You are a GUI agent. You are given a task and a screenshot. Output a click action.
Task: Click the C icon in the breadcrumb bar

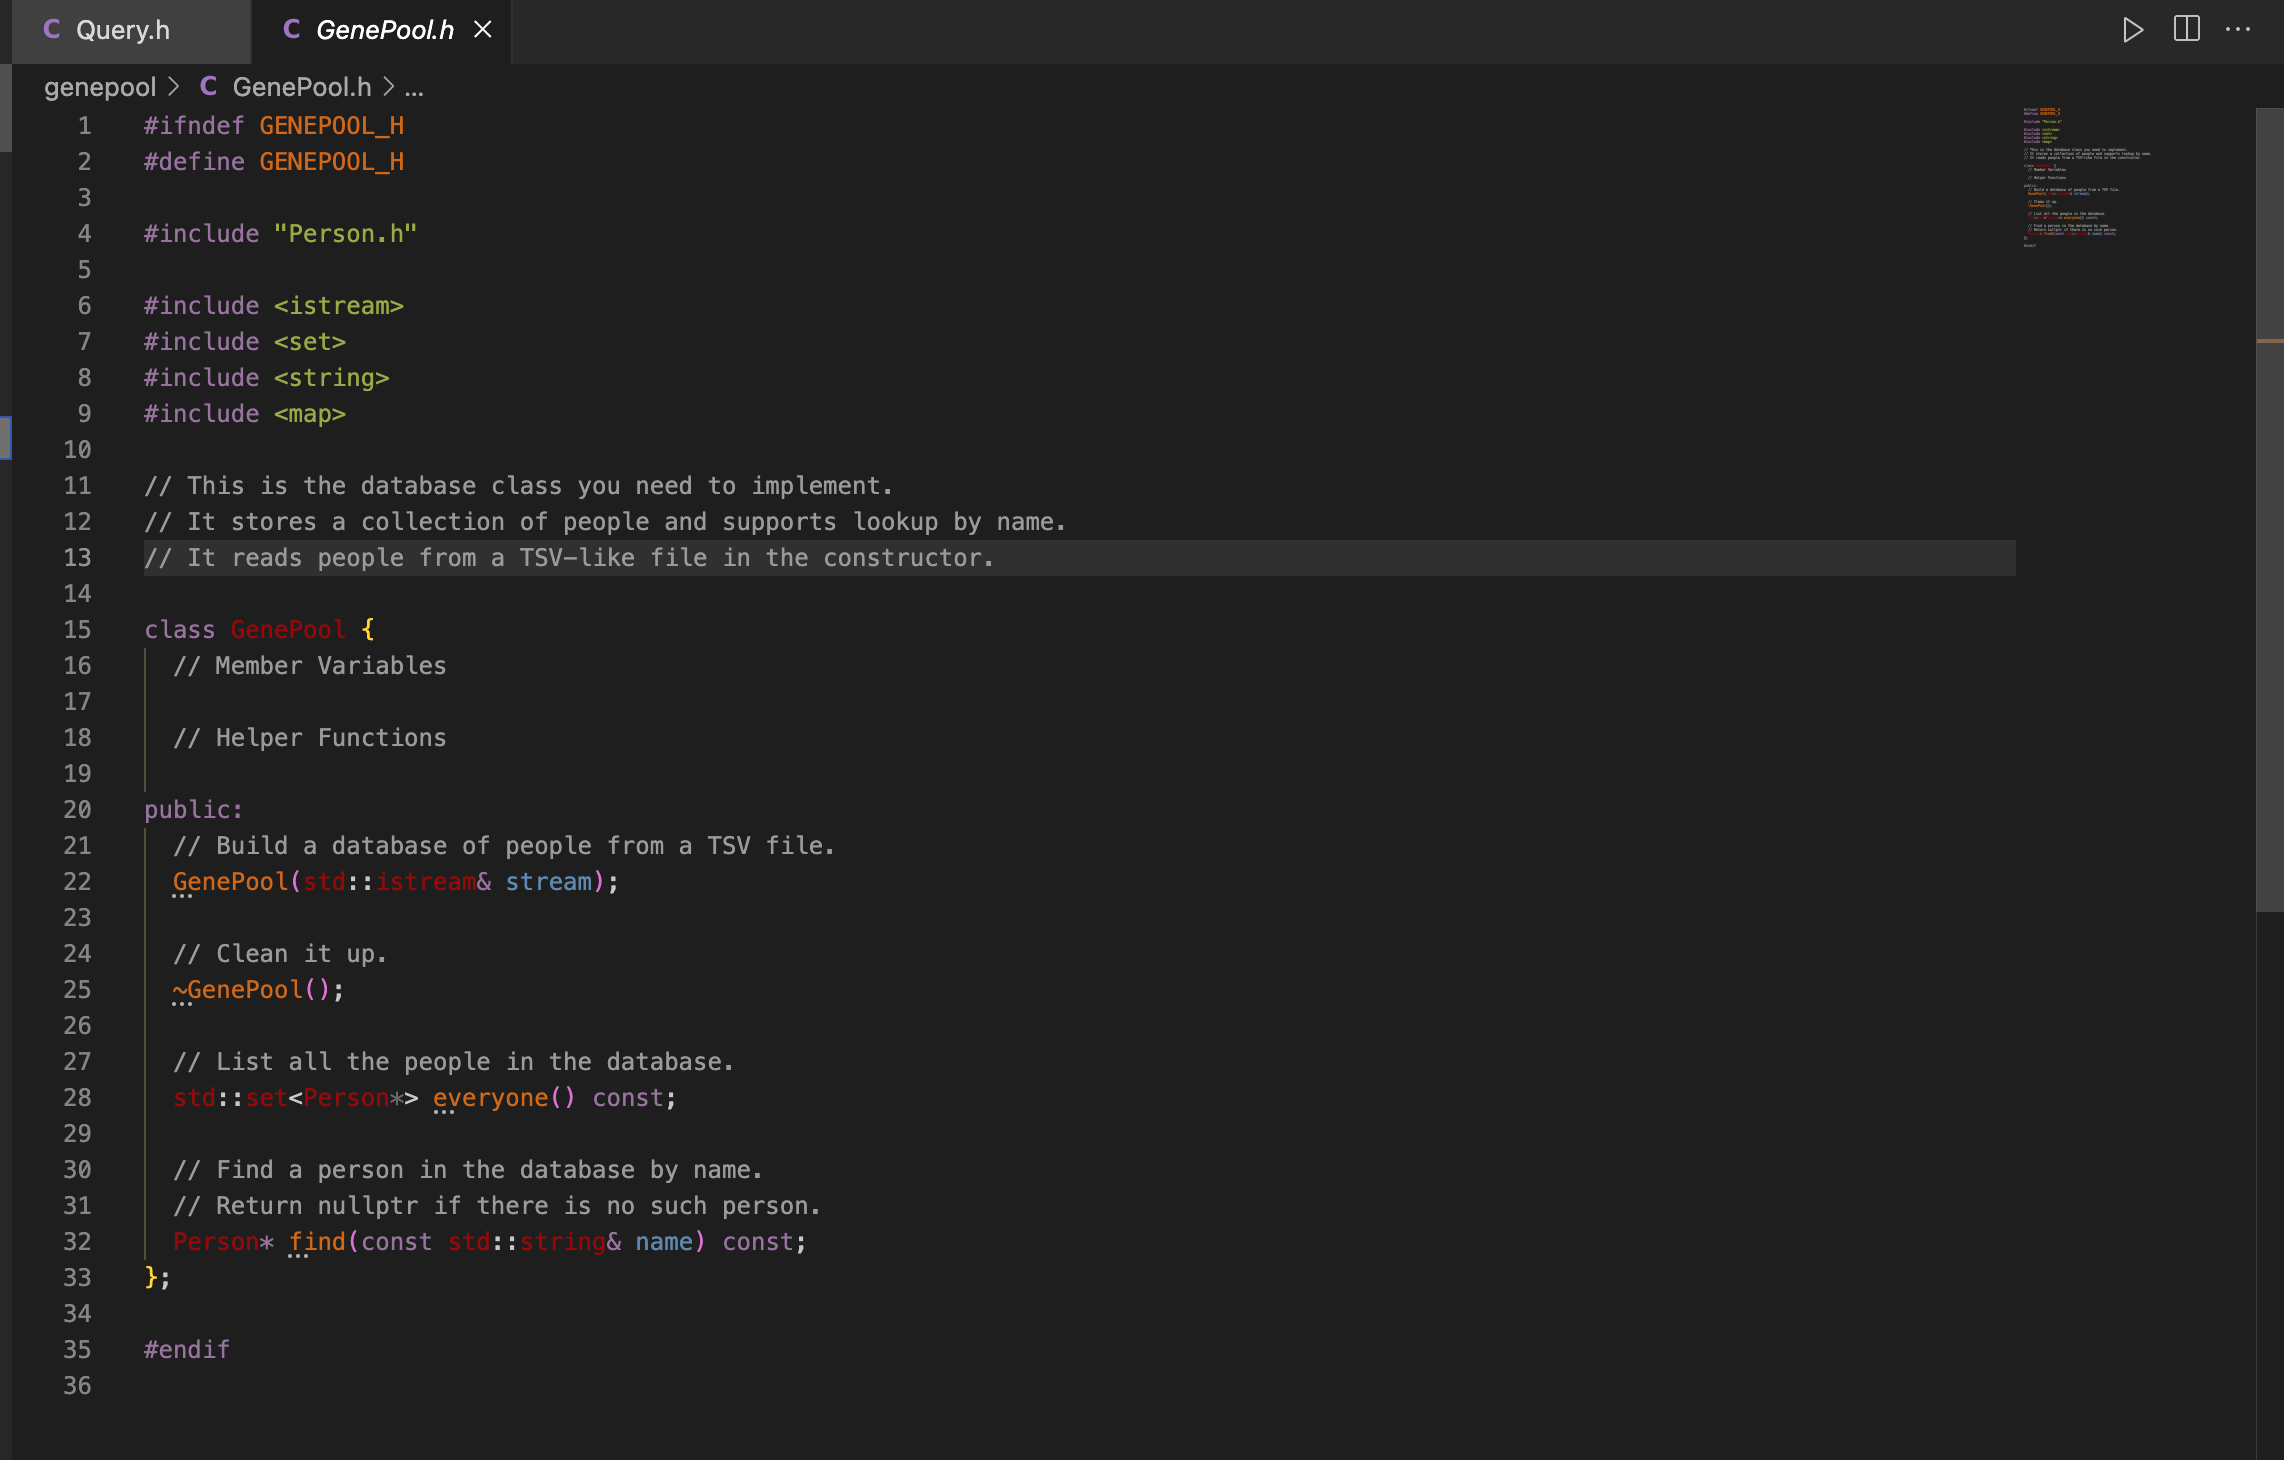click(207, 87)
